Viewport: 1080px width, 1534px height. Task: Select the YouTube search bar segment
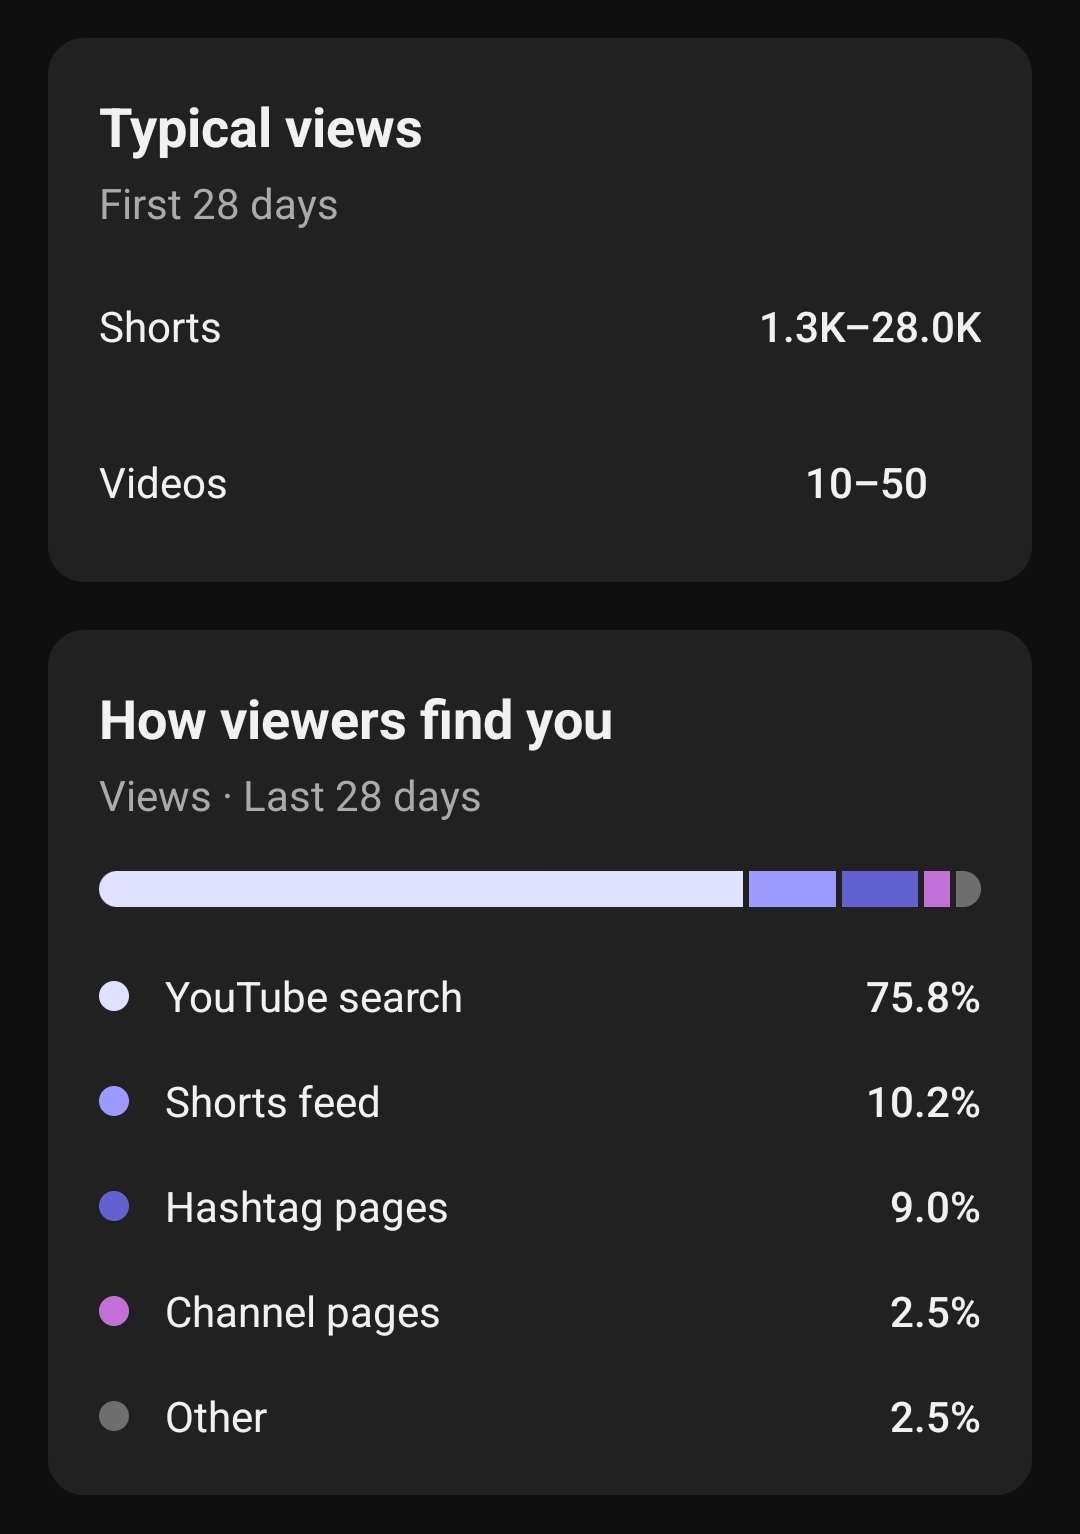click(421, 889)
